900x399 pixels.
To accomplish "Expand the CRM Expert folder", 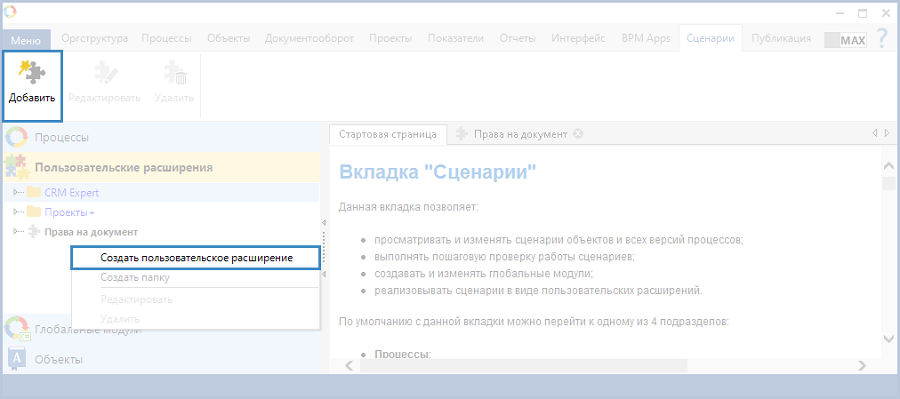I will pos(15,192).
